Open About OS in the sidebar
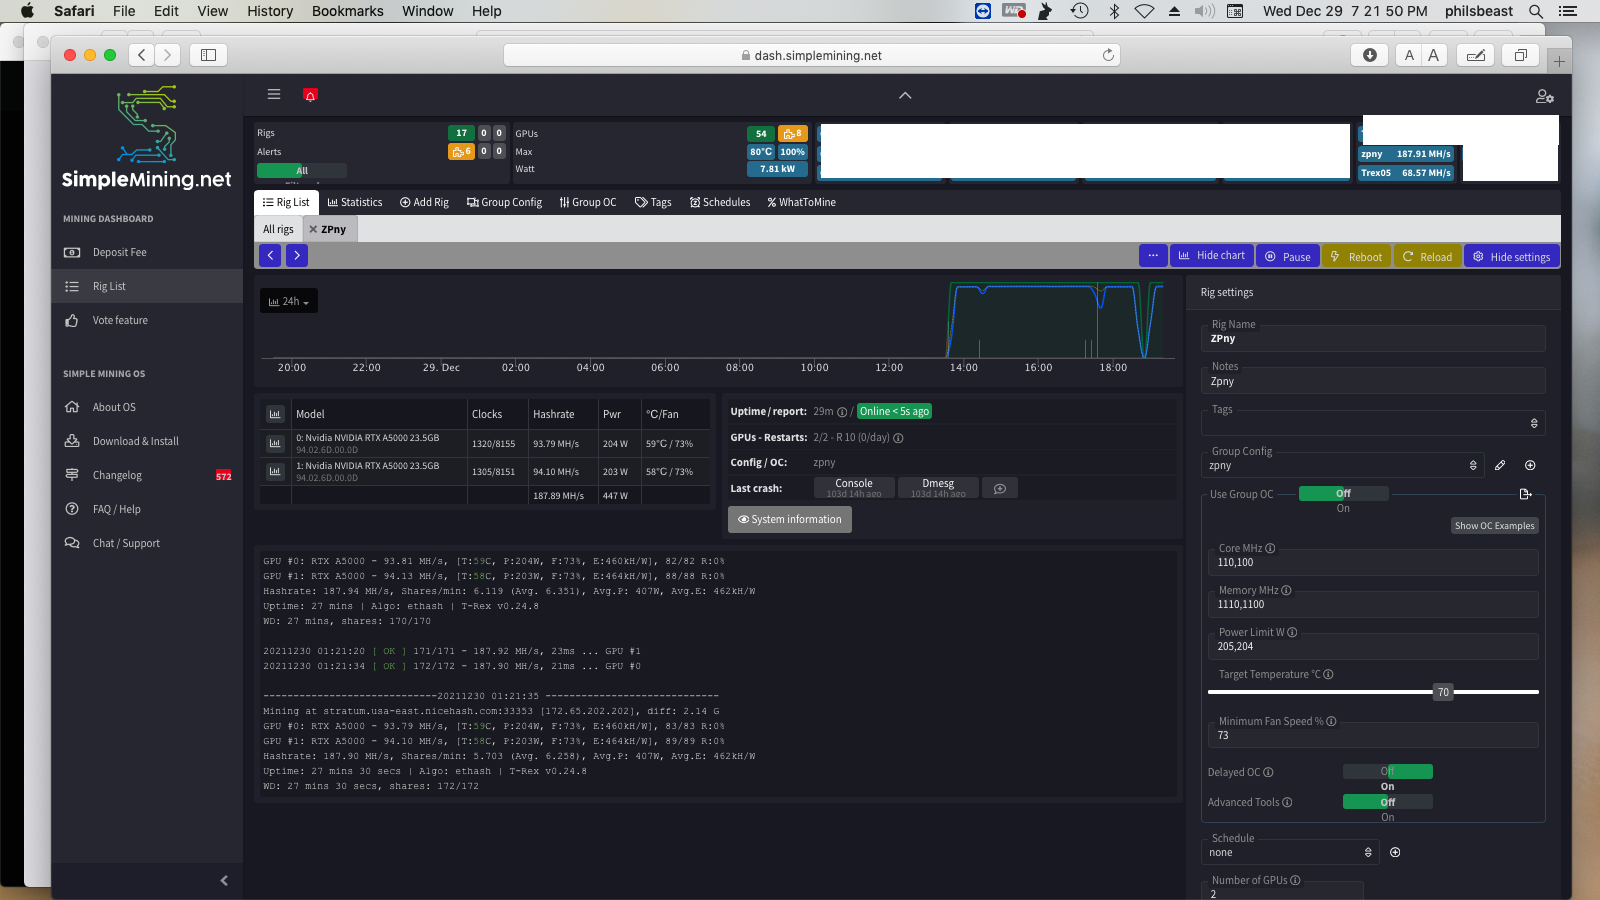This screenshot has height=900, width=1600. coord(147,407)
